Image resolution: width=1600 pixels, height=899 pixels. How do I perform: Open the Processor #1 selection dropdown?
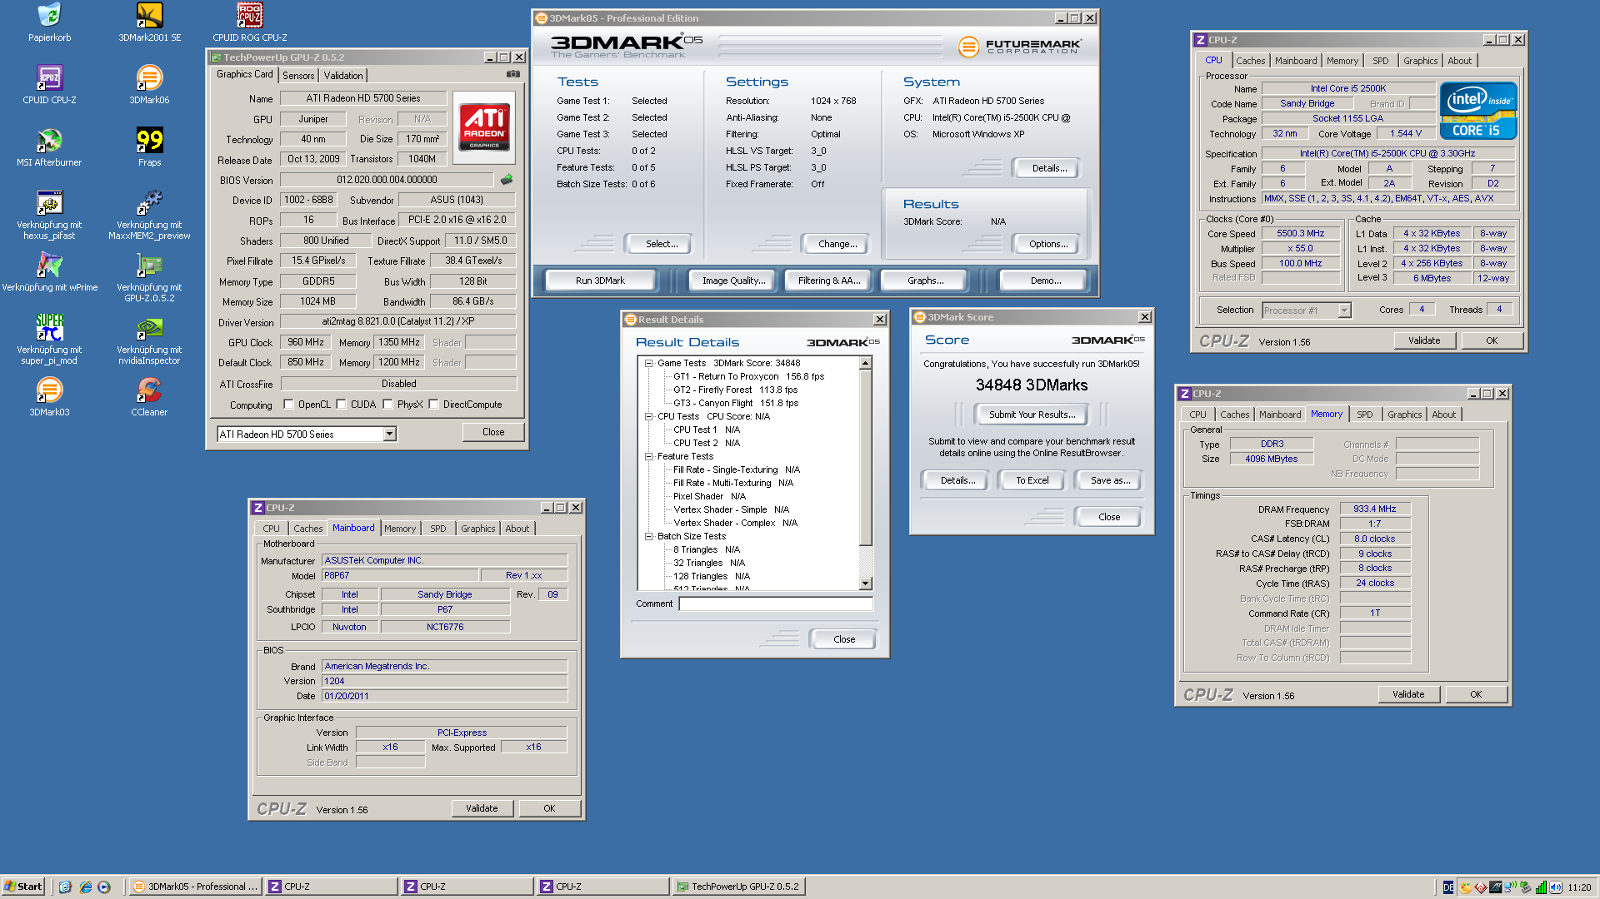(1344, 311)
